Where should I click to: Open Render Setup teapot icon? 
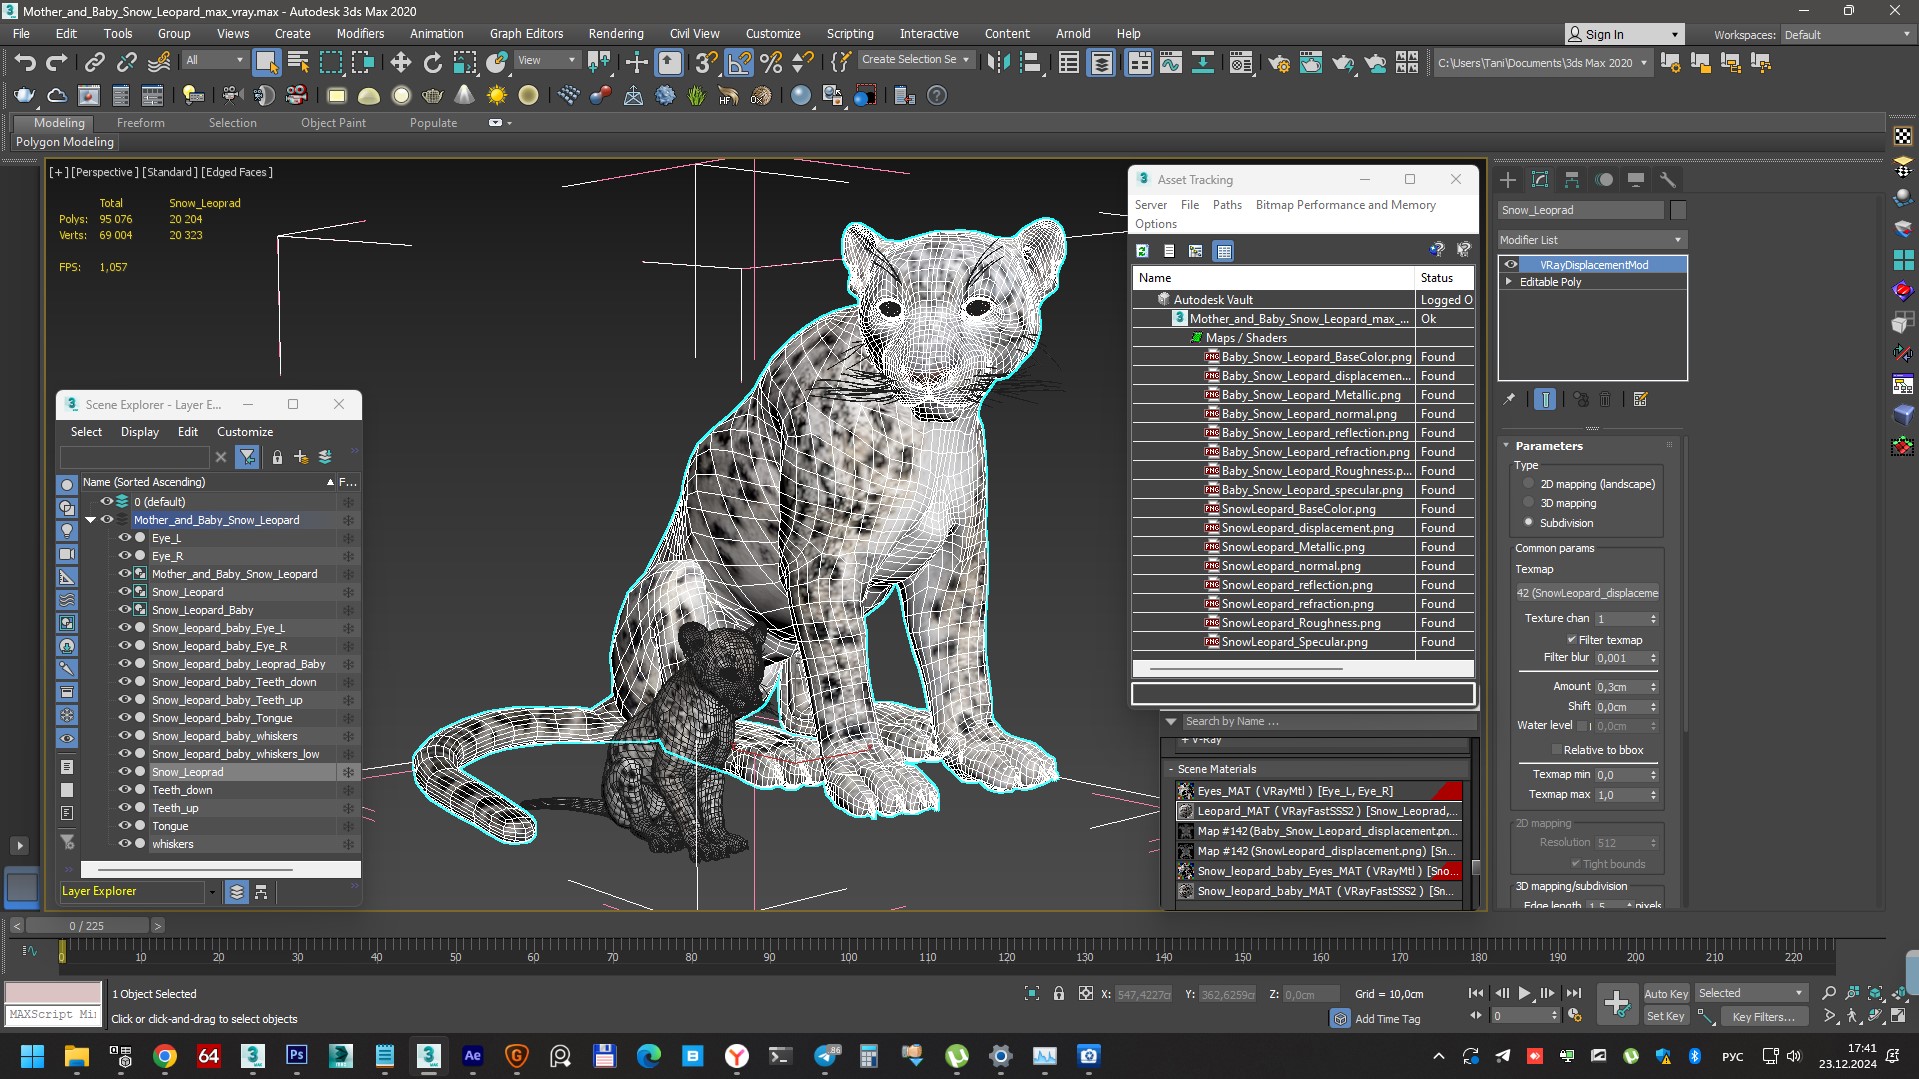1278,63
